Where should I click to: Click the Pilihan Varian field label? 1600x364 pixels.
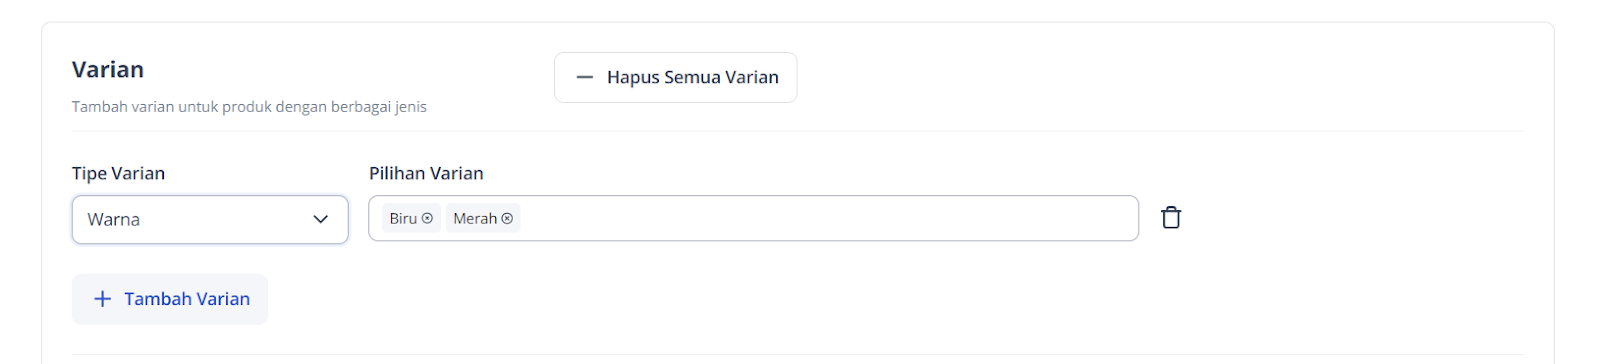coord(426,173)
